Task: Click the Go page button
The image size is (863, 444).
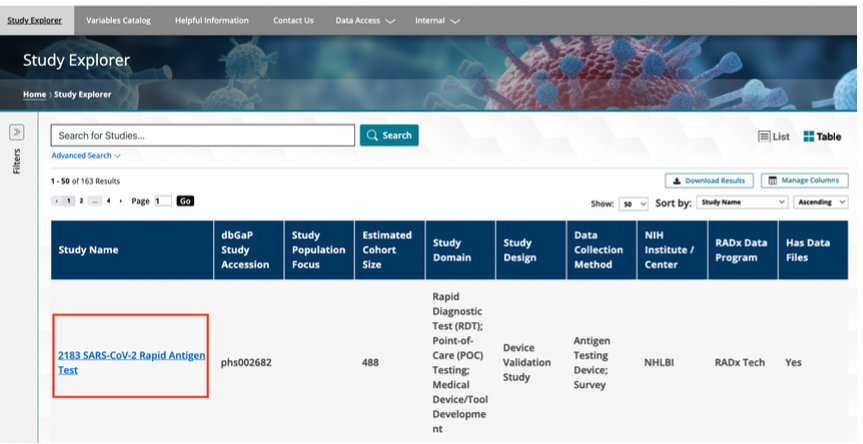Action: point(185,201)
